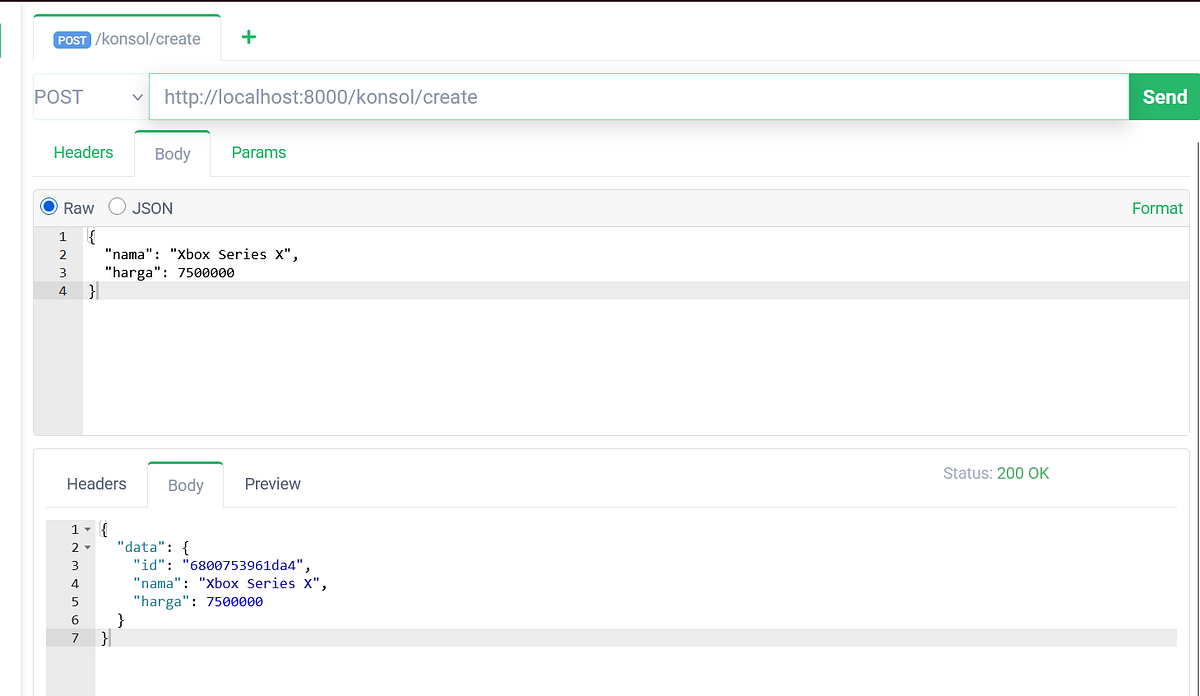Click the POST badge on the request tab
The width and height of the screenshot is (1200, 696).
coord(71,39)
